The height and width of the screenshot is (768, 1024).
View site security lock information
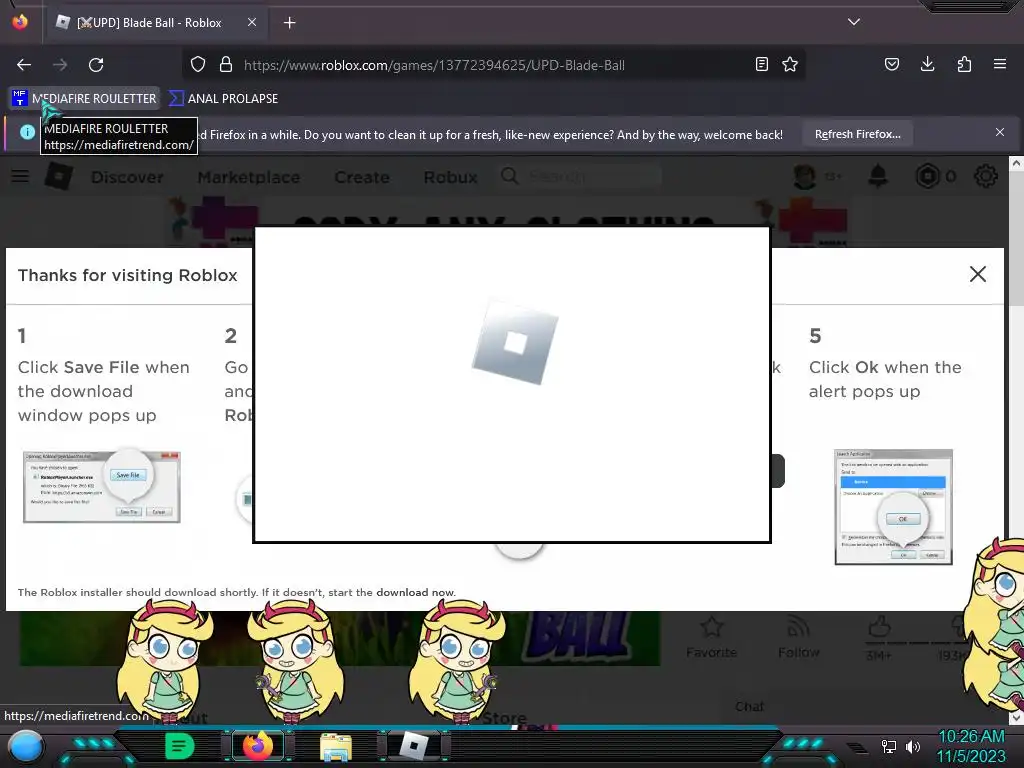(x=226, y=65)
